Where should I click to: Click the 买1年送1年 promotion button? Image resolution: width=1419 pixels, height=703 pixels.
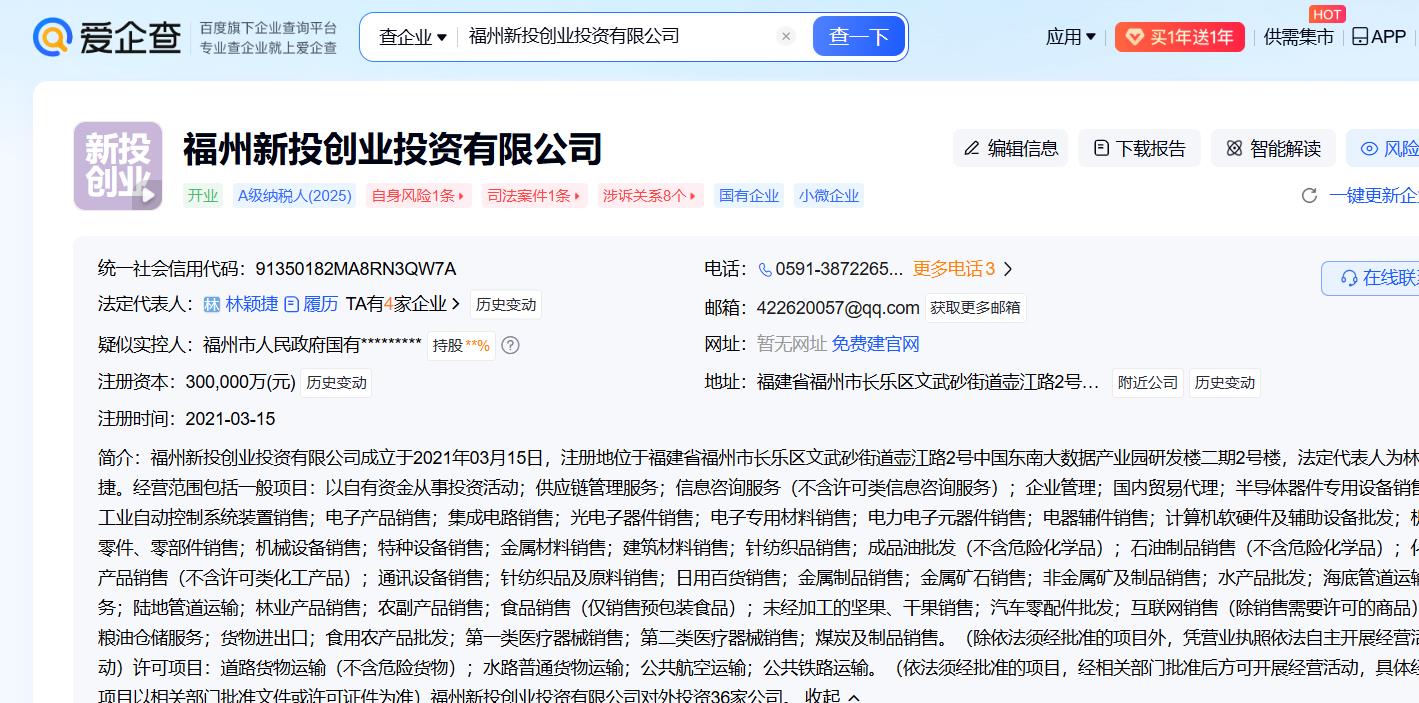(1180, 37)
